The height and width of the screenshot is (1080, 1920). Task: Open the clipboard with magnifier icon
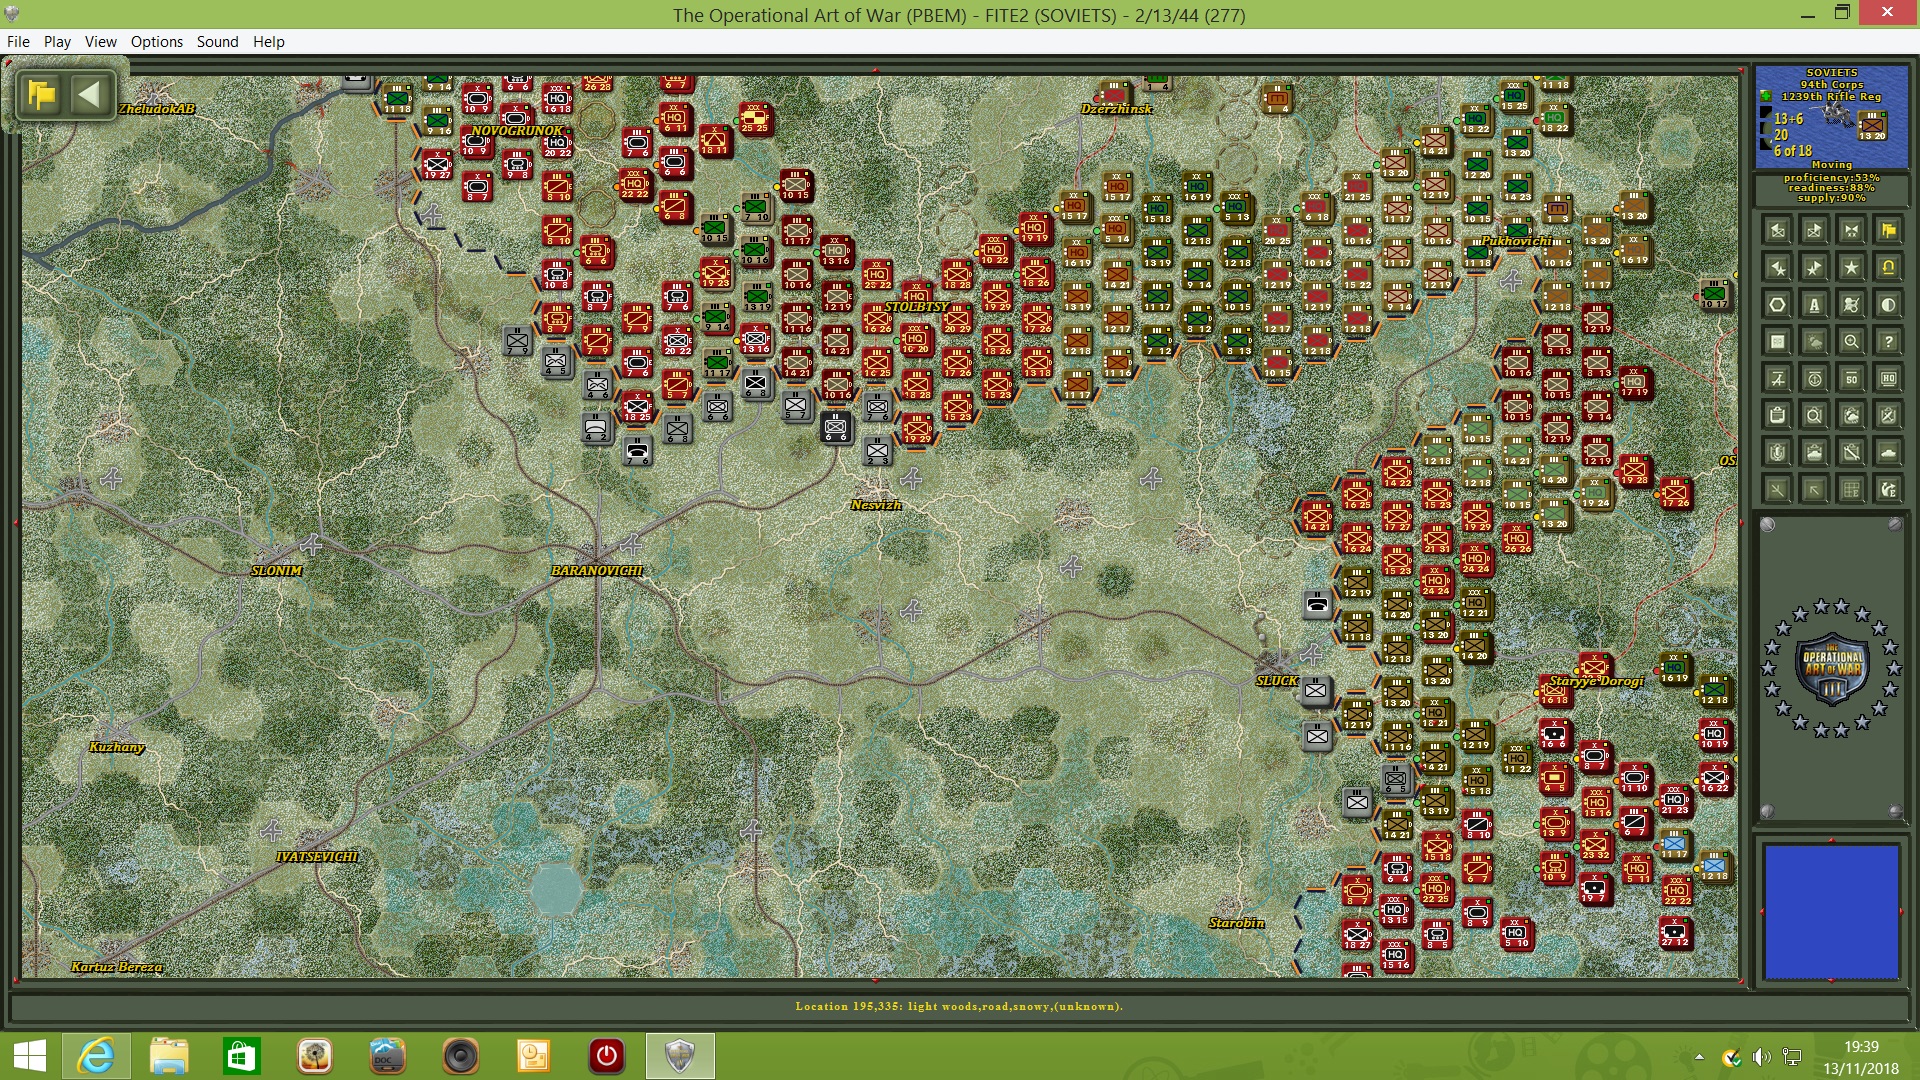pos(1814,416)
